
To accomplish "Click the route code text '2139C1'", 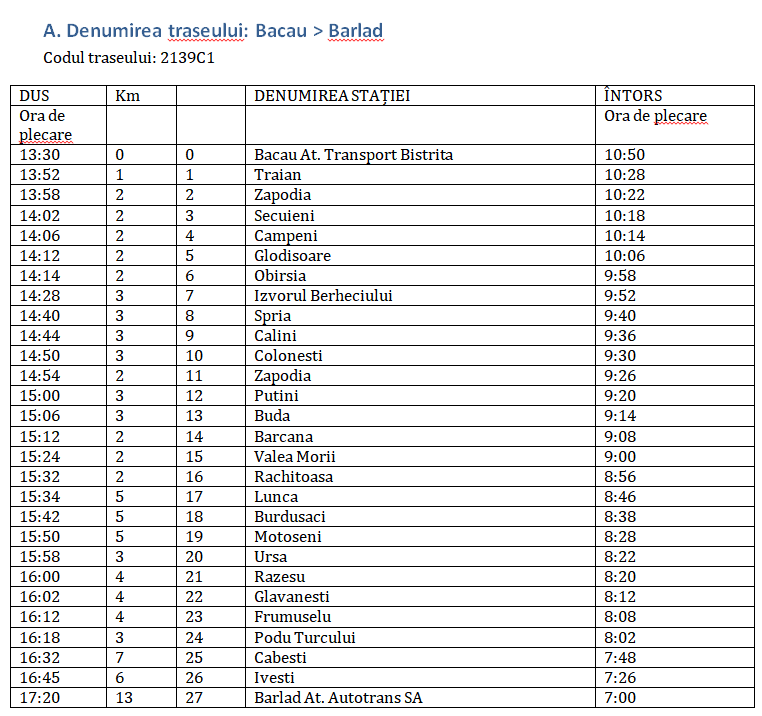I will click(187, 58).
